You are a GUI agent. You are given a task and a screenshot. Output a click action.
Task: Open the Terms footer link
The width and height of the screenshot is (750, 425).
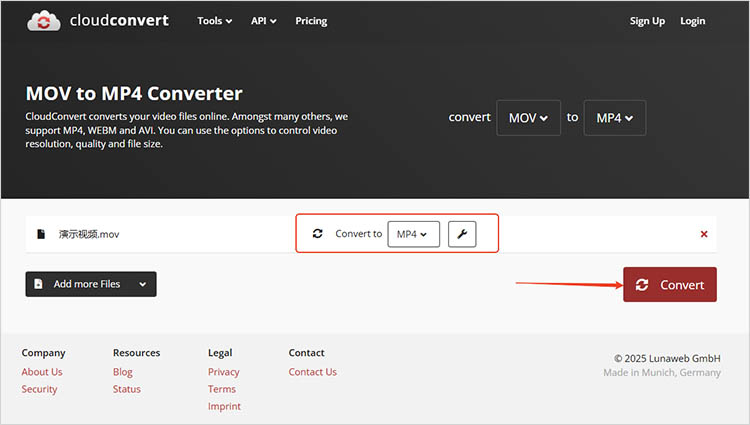coord(221,389)
